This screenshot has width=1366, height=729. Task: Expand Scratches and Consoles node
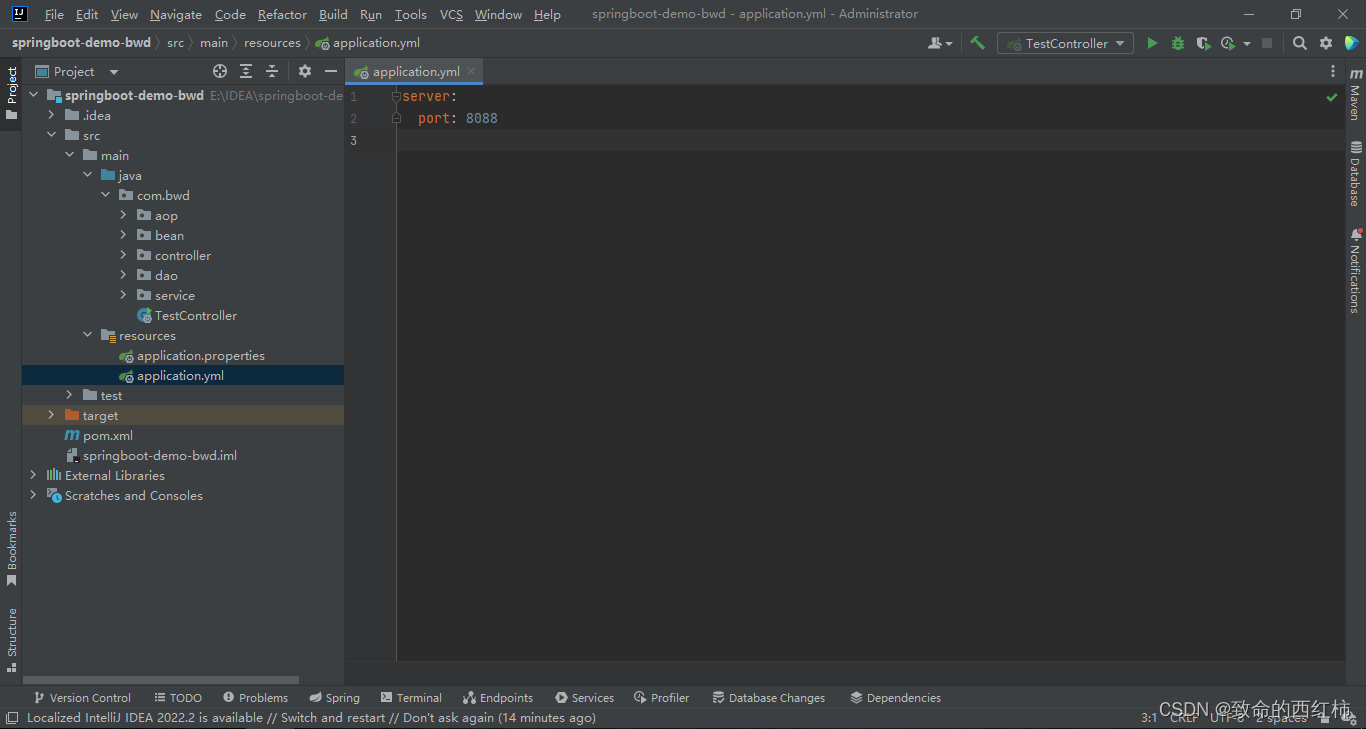point(34,495)
